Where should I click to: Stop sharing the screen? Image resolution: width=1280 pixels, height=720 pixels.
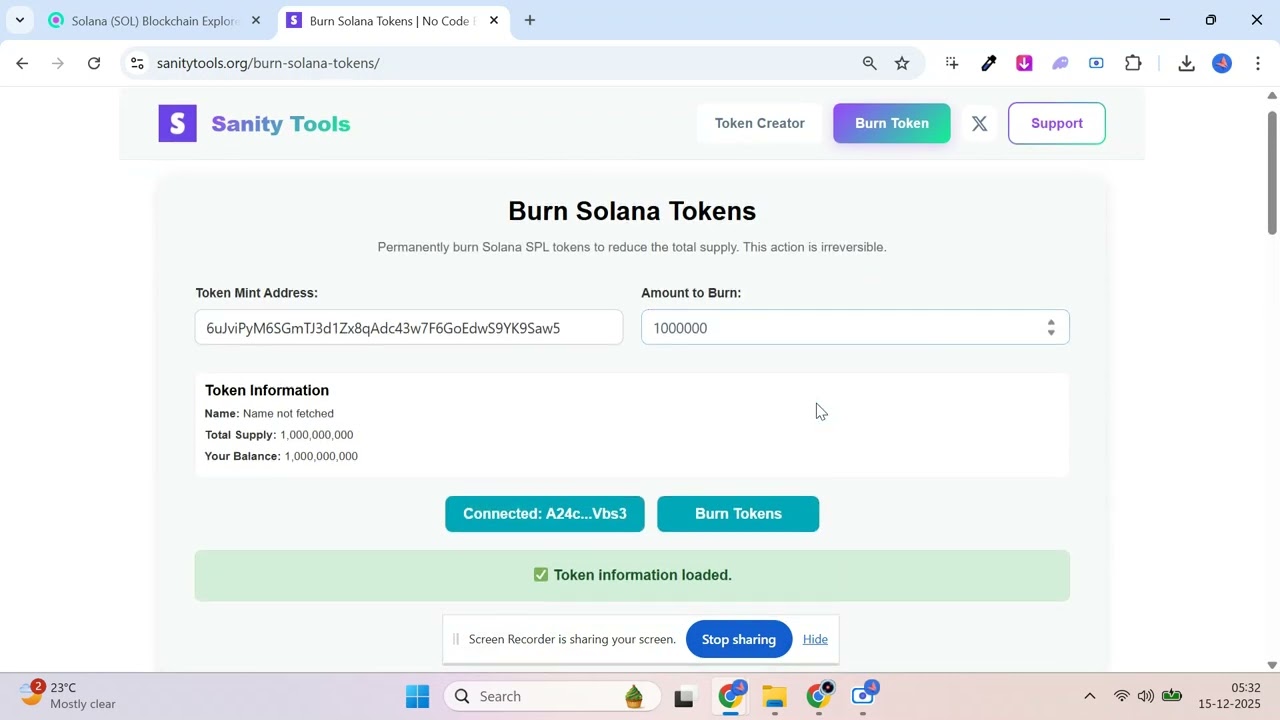739,639
